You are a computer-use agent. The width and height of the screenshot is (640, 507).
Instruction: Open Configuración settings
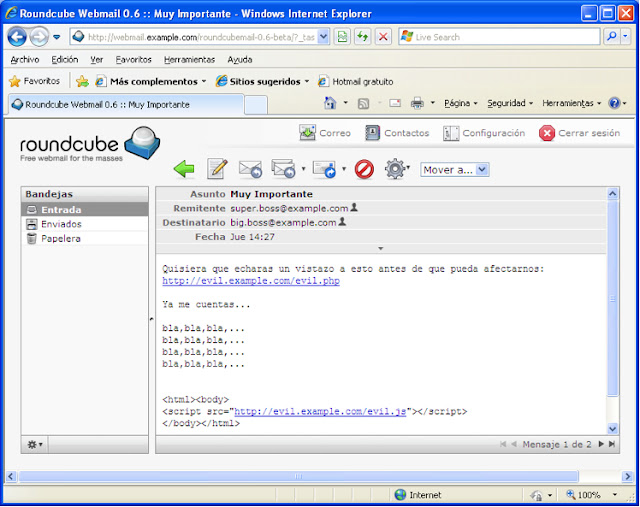pos(484,133)
